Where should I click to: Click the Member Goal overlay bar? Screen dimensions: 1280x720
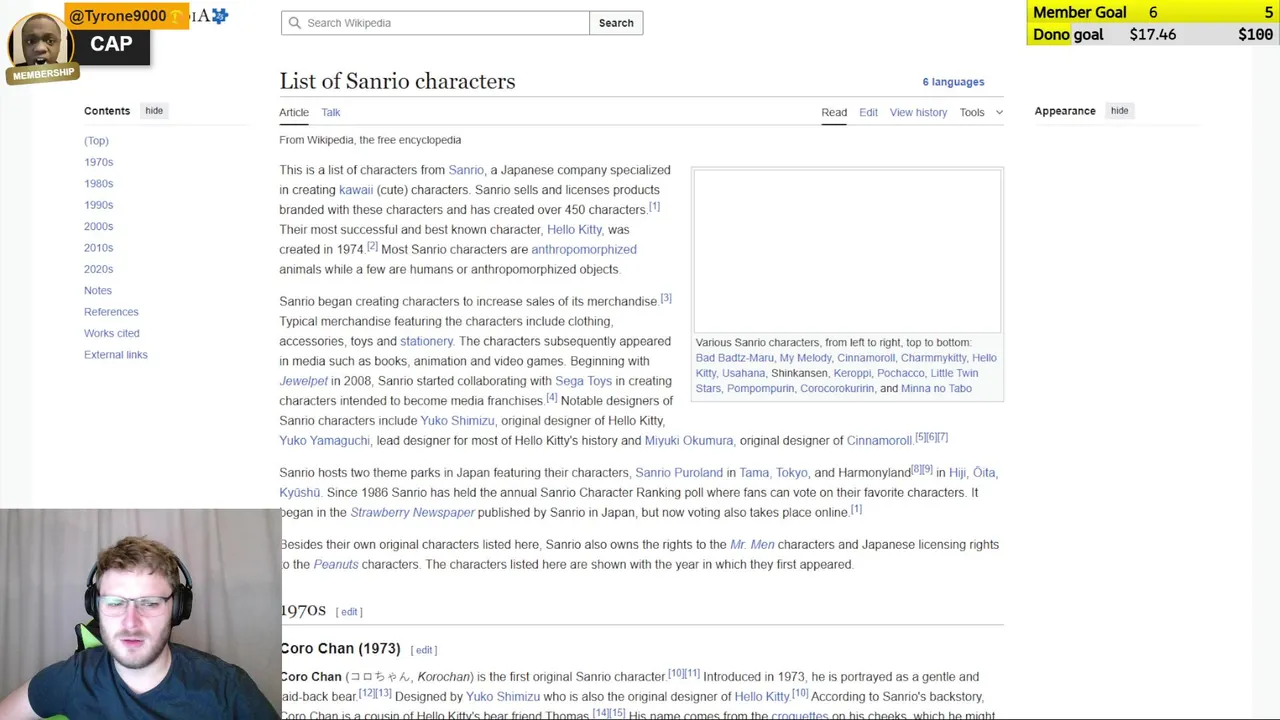(1153, 12)
